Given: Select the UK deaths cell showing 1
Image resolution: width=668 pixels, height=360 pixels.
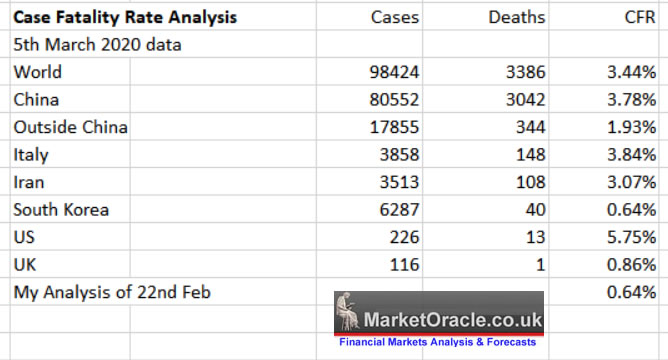Looking at the screenshot, I should coord(486,265).
